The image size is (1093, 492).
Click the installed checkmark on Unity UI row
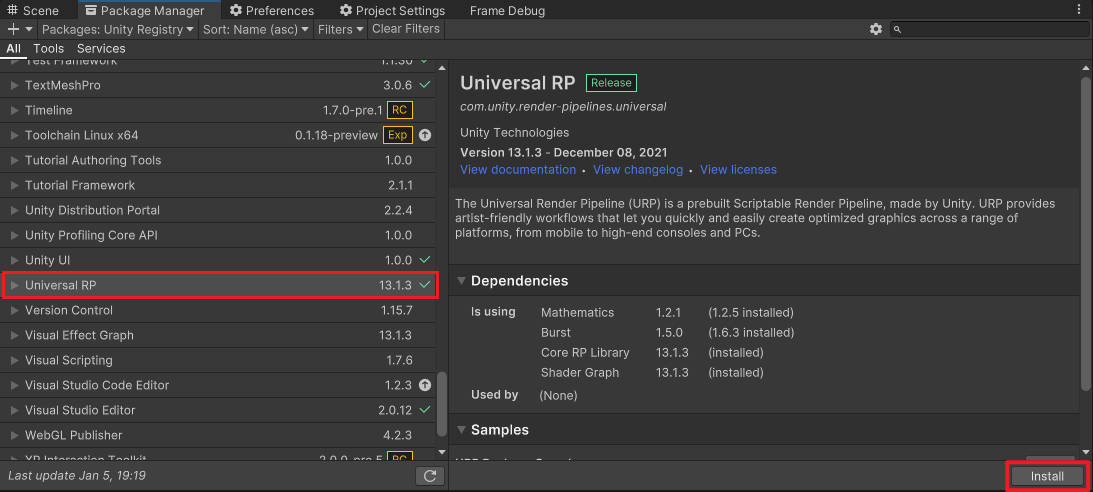(x=425, y=260)
